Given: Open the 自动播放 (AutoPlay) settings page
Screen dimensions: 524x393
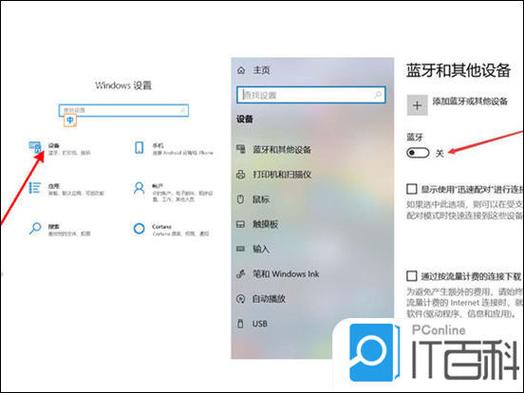Looking at the screenshot, I should point(261,298).
